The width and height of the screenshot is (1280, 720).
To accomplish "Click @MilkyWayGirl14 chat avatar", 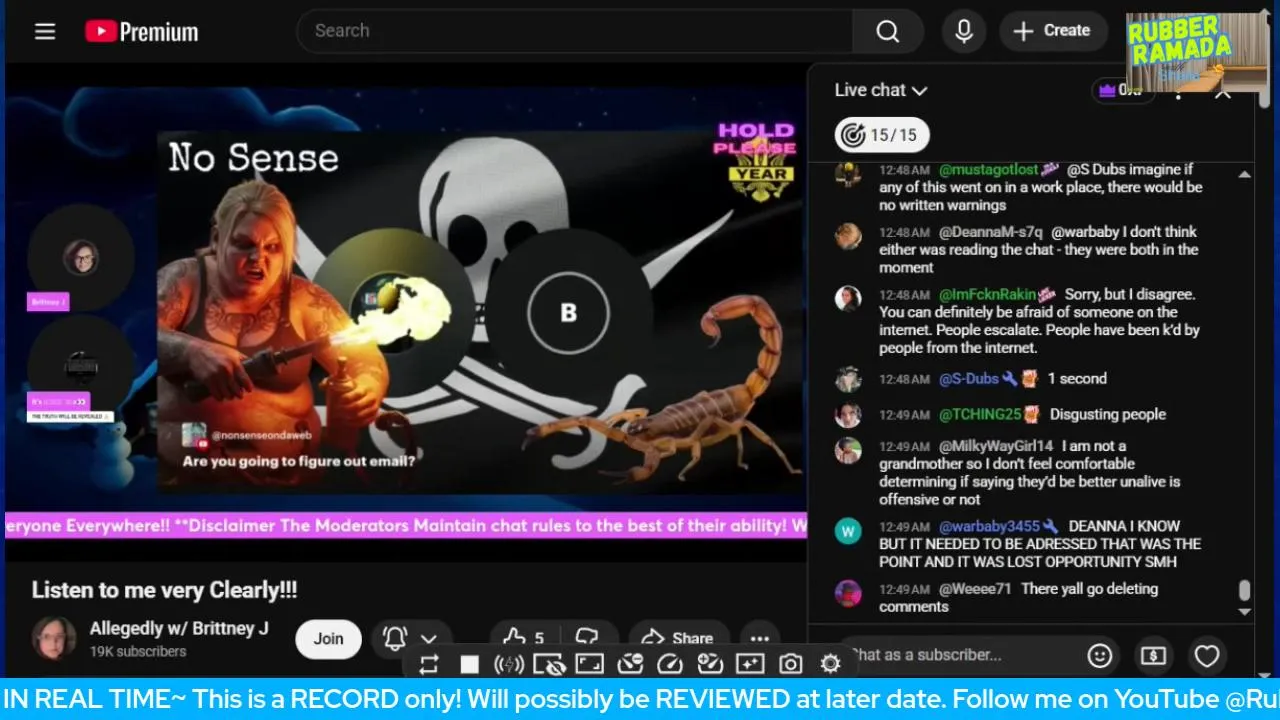I will 848,450.
